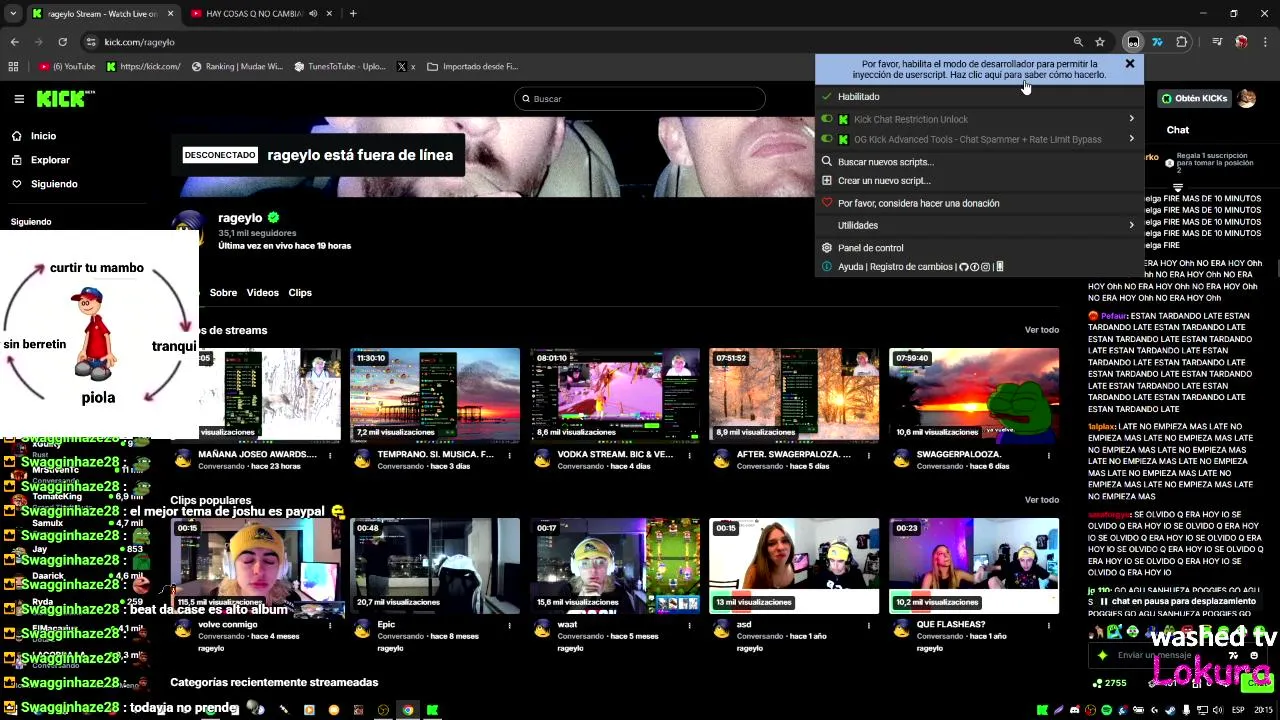Go back in browser history
This screenshot has height=720, width=1280.
pyautogui.click(x=14, y=42)
